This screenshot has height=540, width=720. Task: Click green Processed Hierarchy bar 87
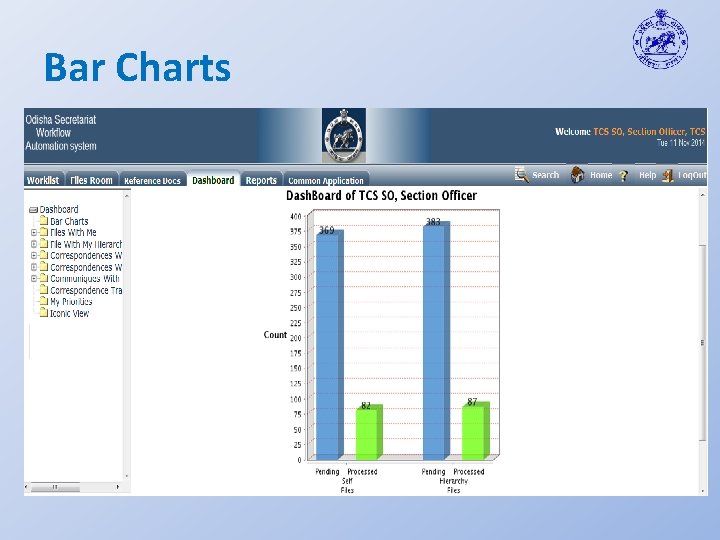(x=475, y=431)
